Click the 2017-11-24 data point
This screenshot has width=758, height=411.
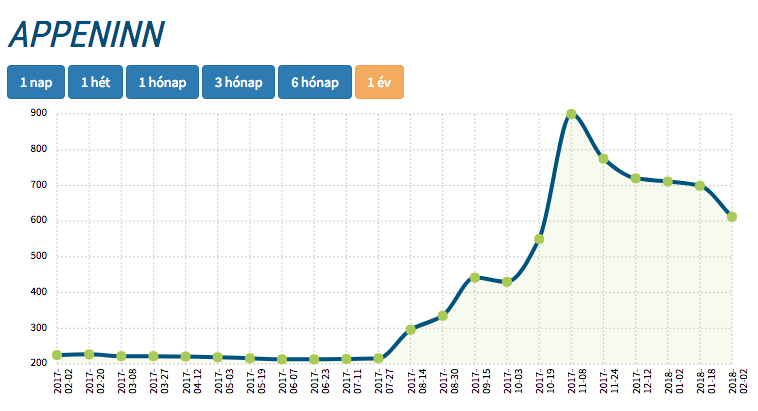click(x=603, y=159)
